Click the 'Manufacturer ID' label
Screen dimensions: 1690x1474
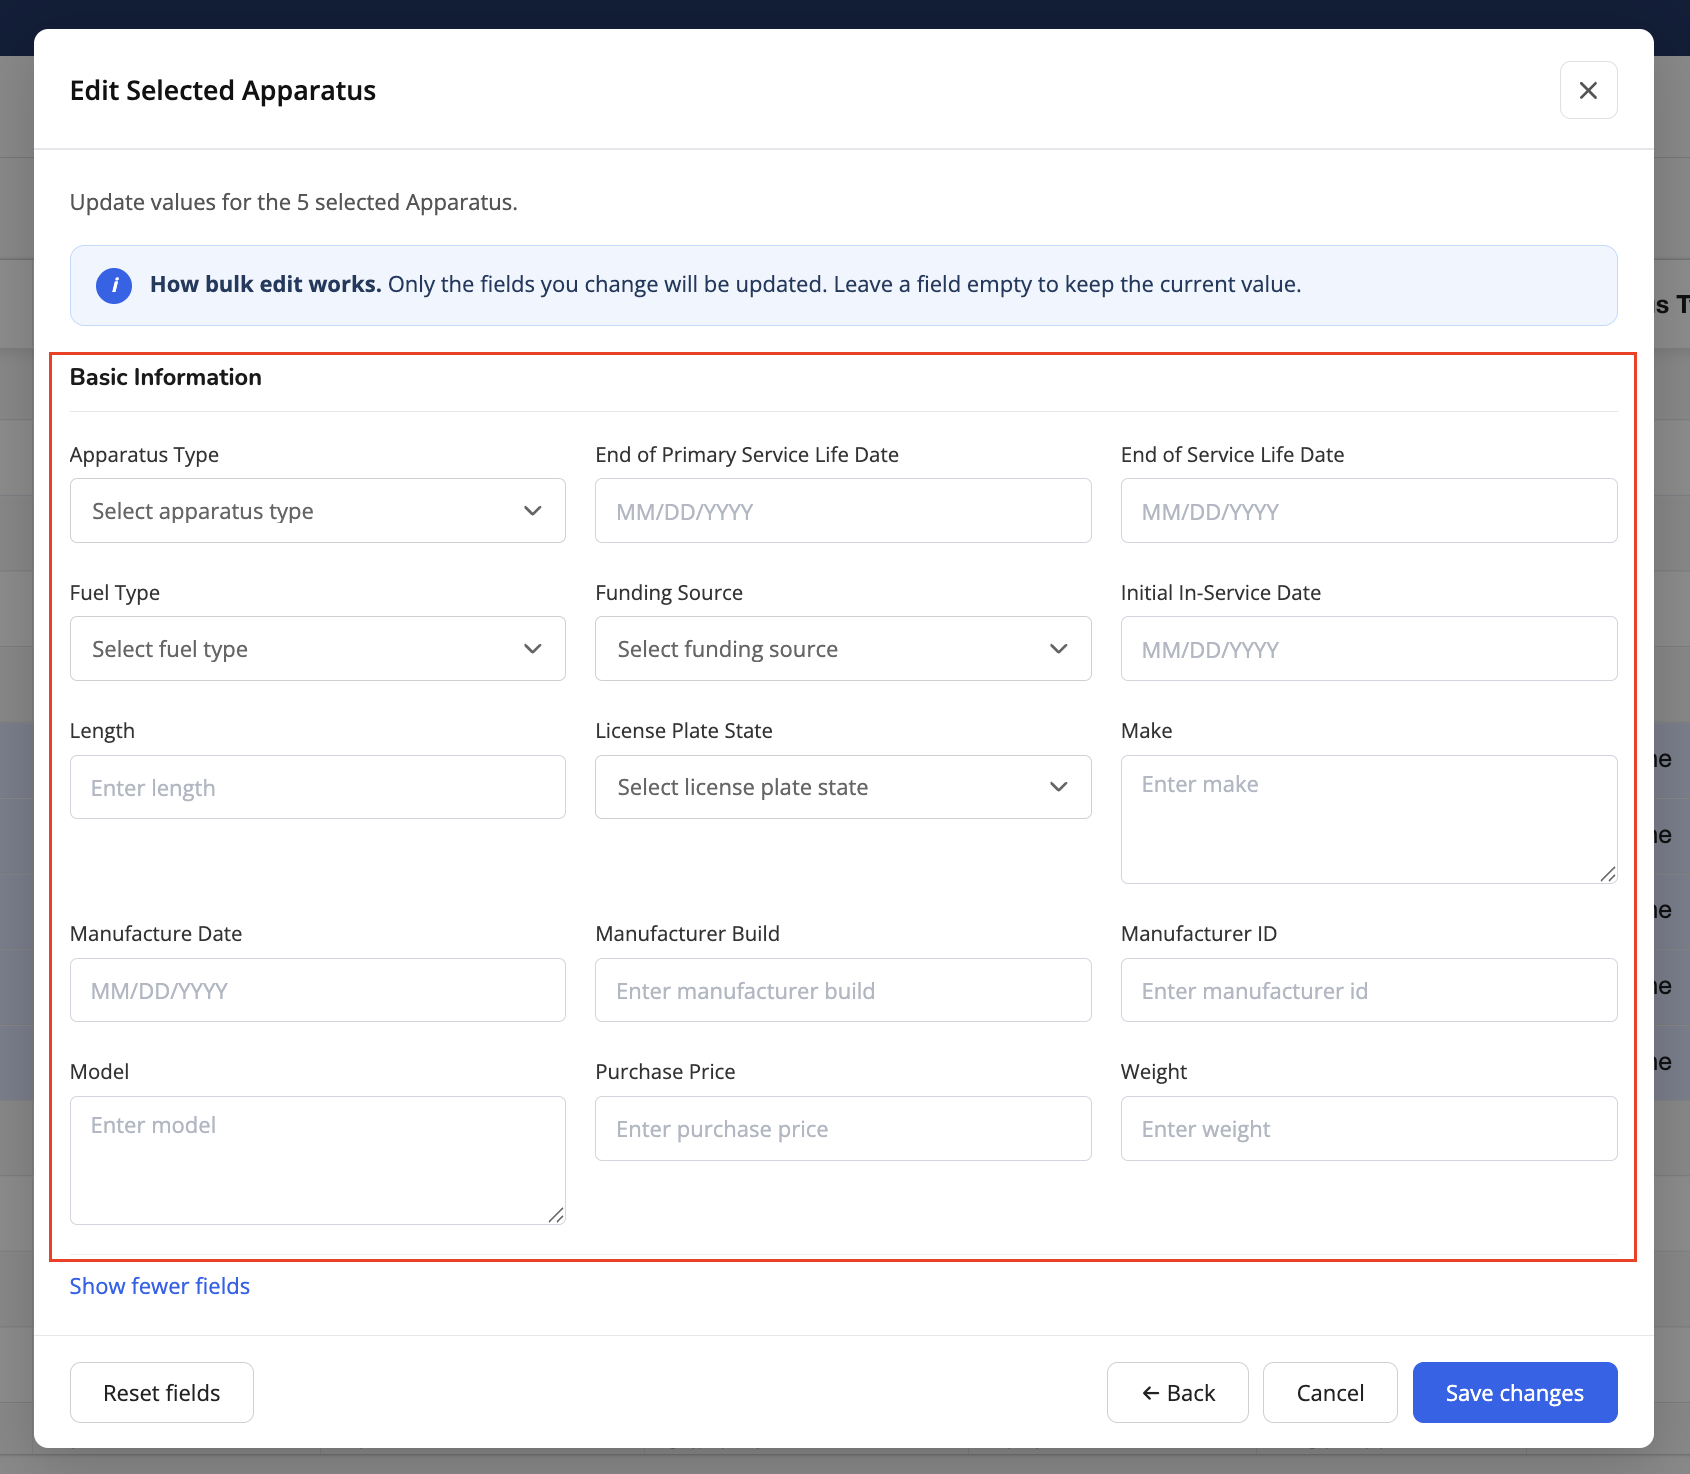(x=1199, y=934)
